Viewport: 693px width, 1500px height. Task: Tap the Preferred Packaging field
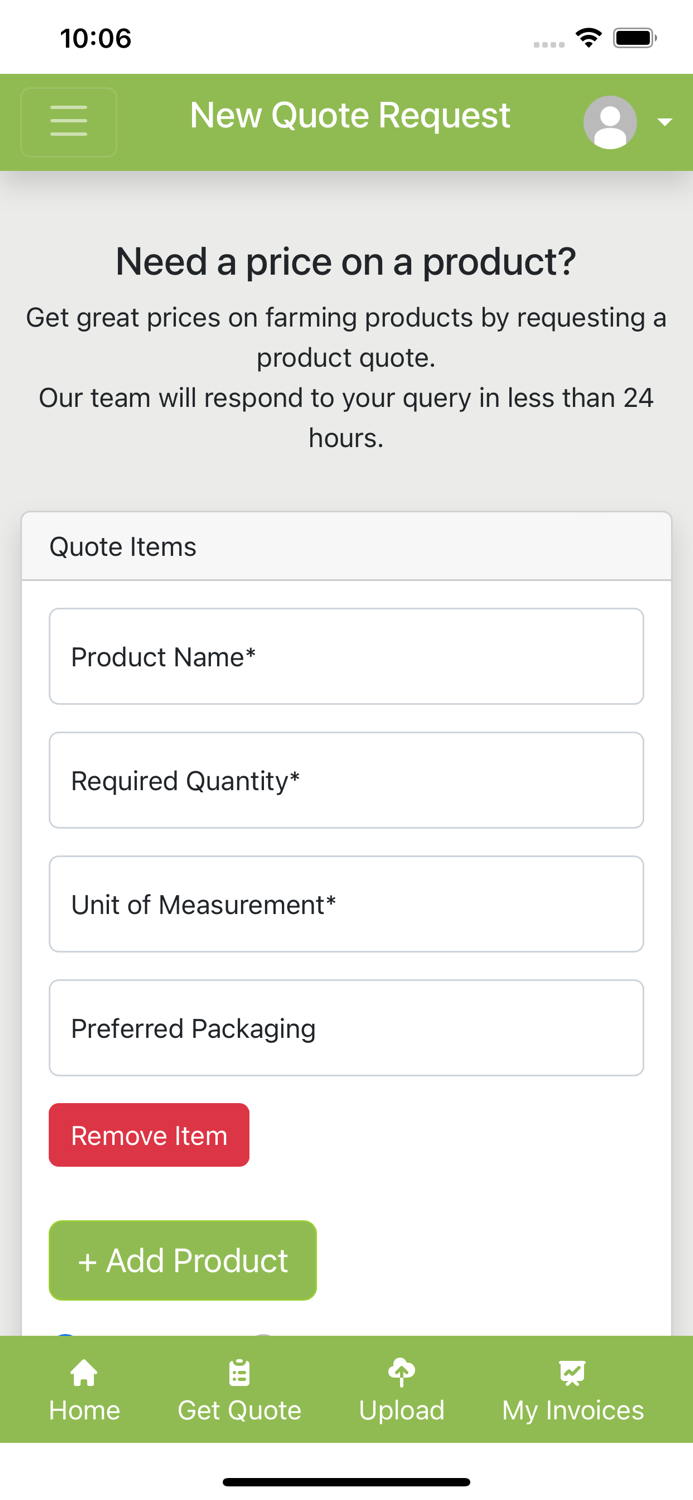point(346,1029)
